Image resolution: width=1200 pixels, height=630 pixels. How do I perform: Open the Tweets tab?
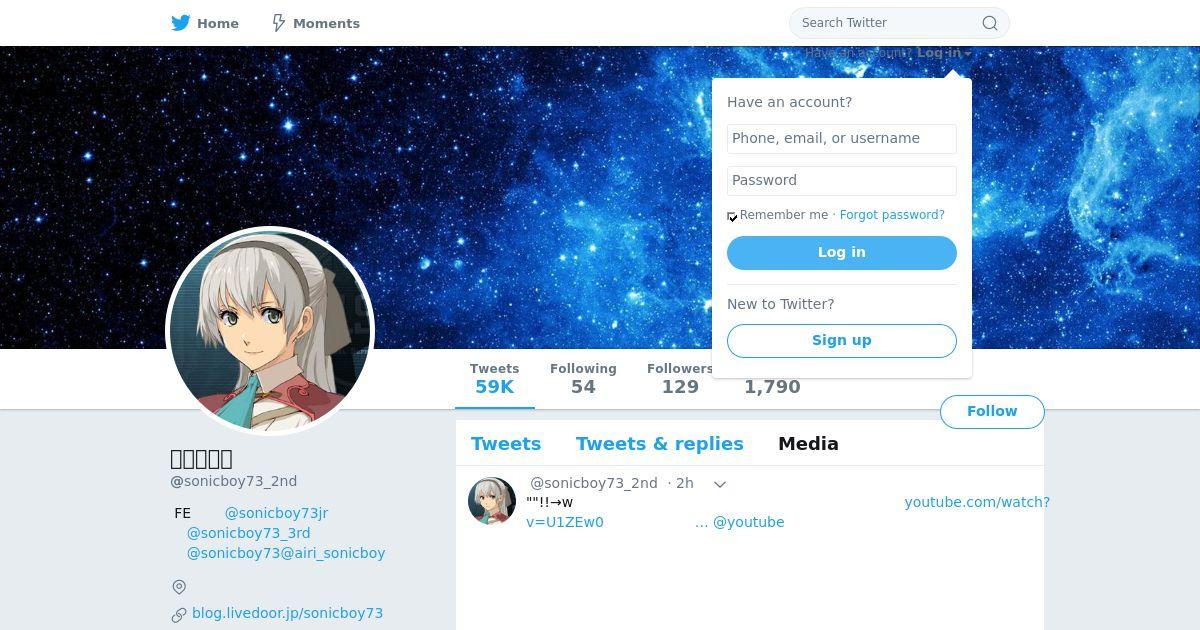[506, 444]
